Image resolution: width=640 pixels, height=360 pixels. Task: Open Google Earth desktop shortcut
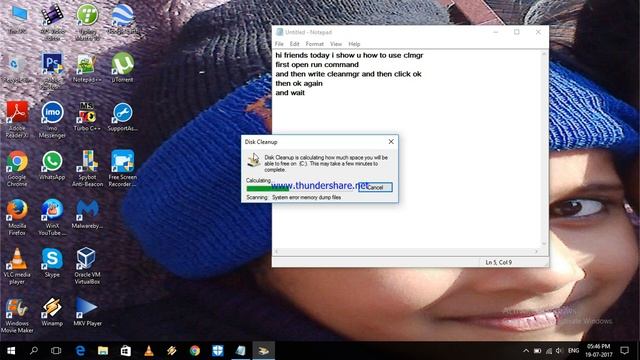122,19
